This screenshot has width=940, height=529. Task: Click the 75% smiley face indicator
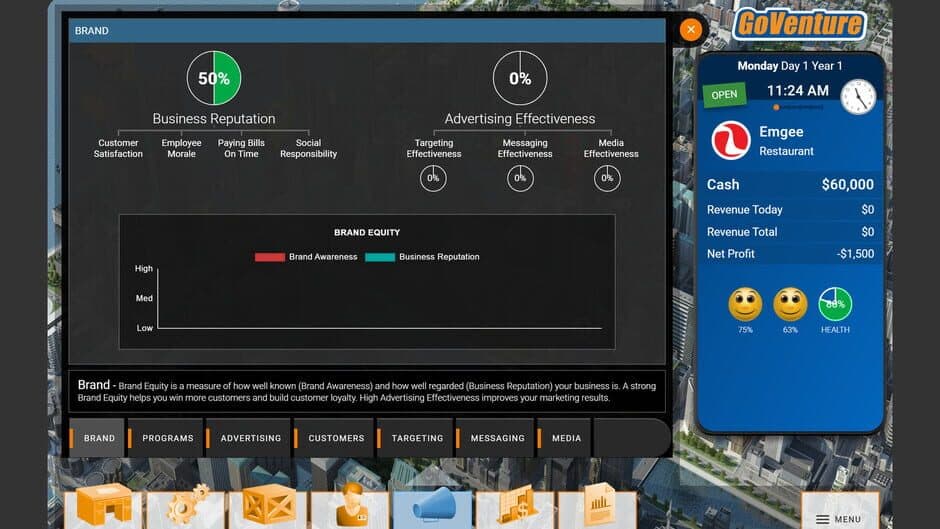[745, 305]
